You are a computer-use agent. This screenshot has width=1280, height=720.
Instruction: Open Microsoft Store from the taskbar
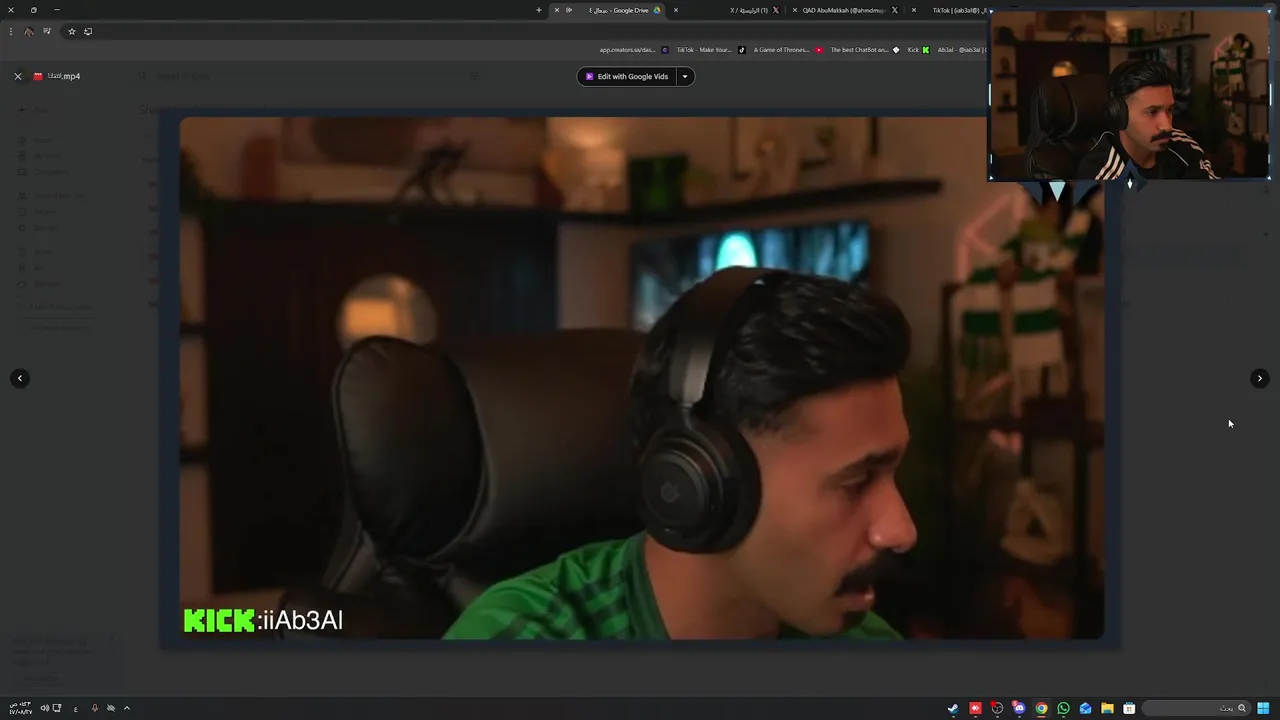tap(1129, 708)
